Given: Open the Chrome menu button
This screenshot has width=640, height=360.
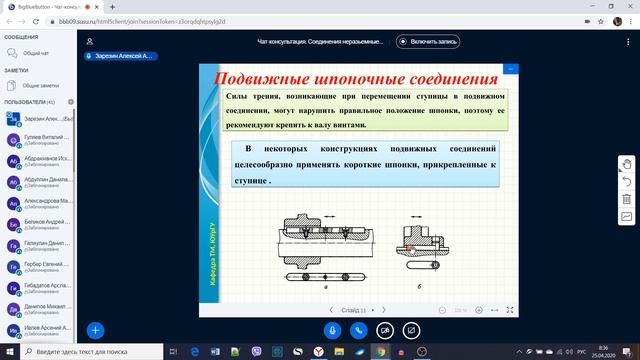Looking at the screenshot, I should pos(631,22).
